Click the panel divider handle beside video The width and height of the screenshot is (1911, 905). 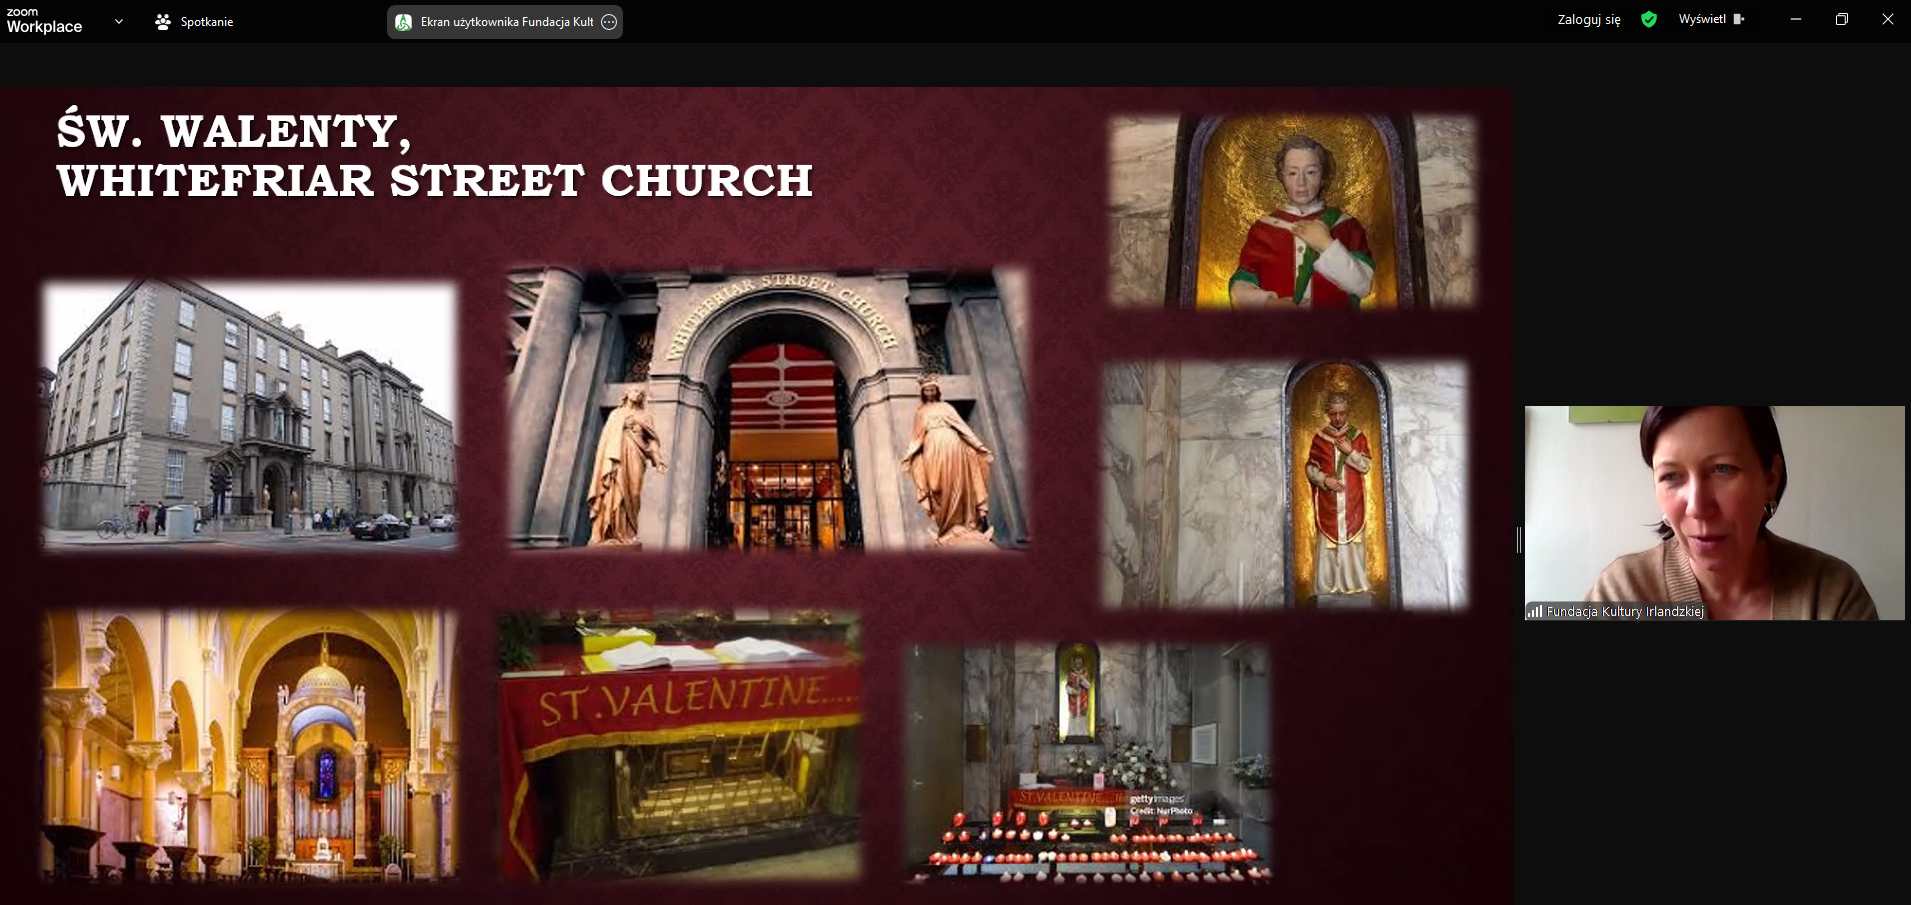(1518, 540)
